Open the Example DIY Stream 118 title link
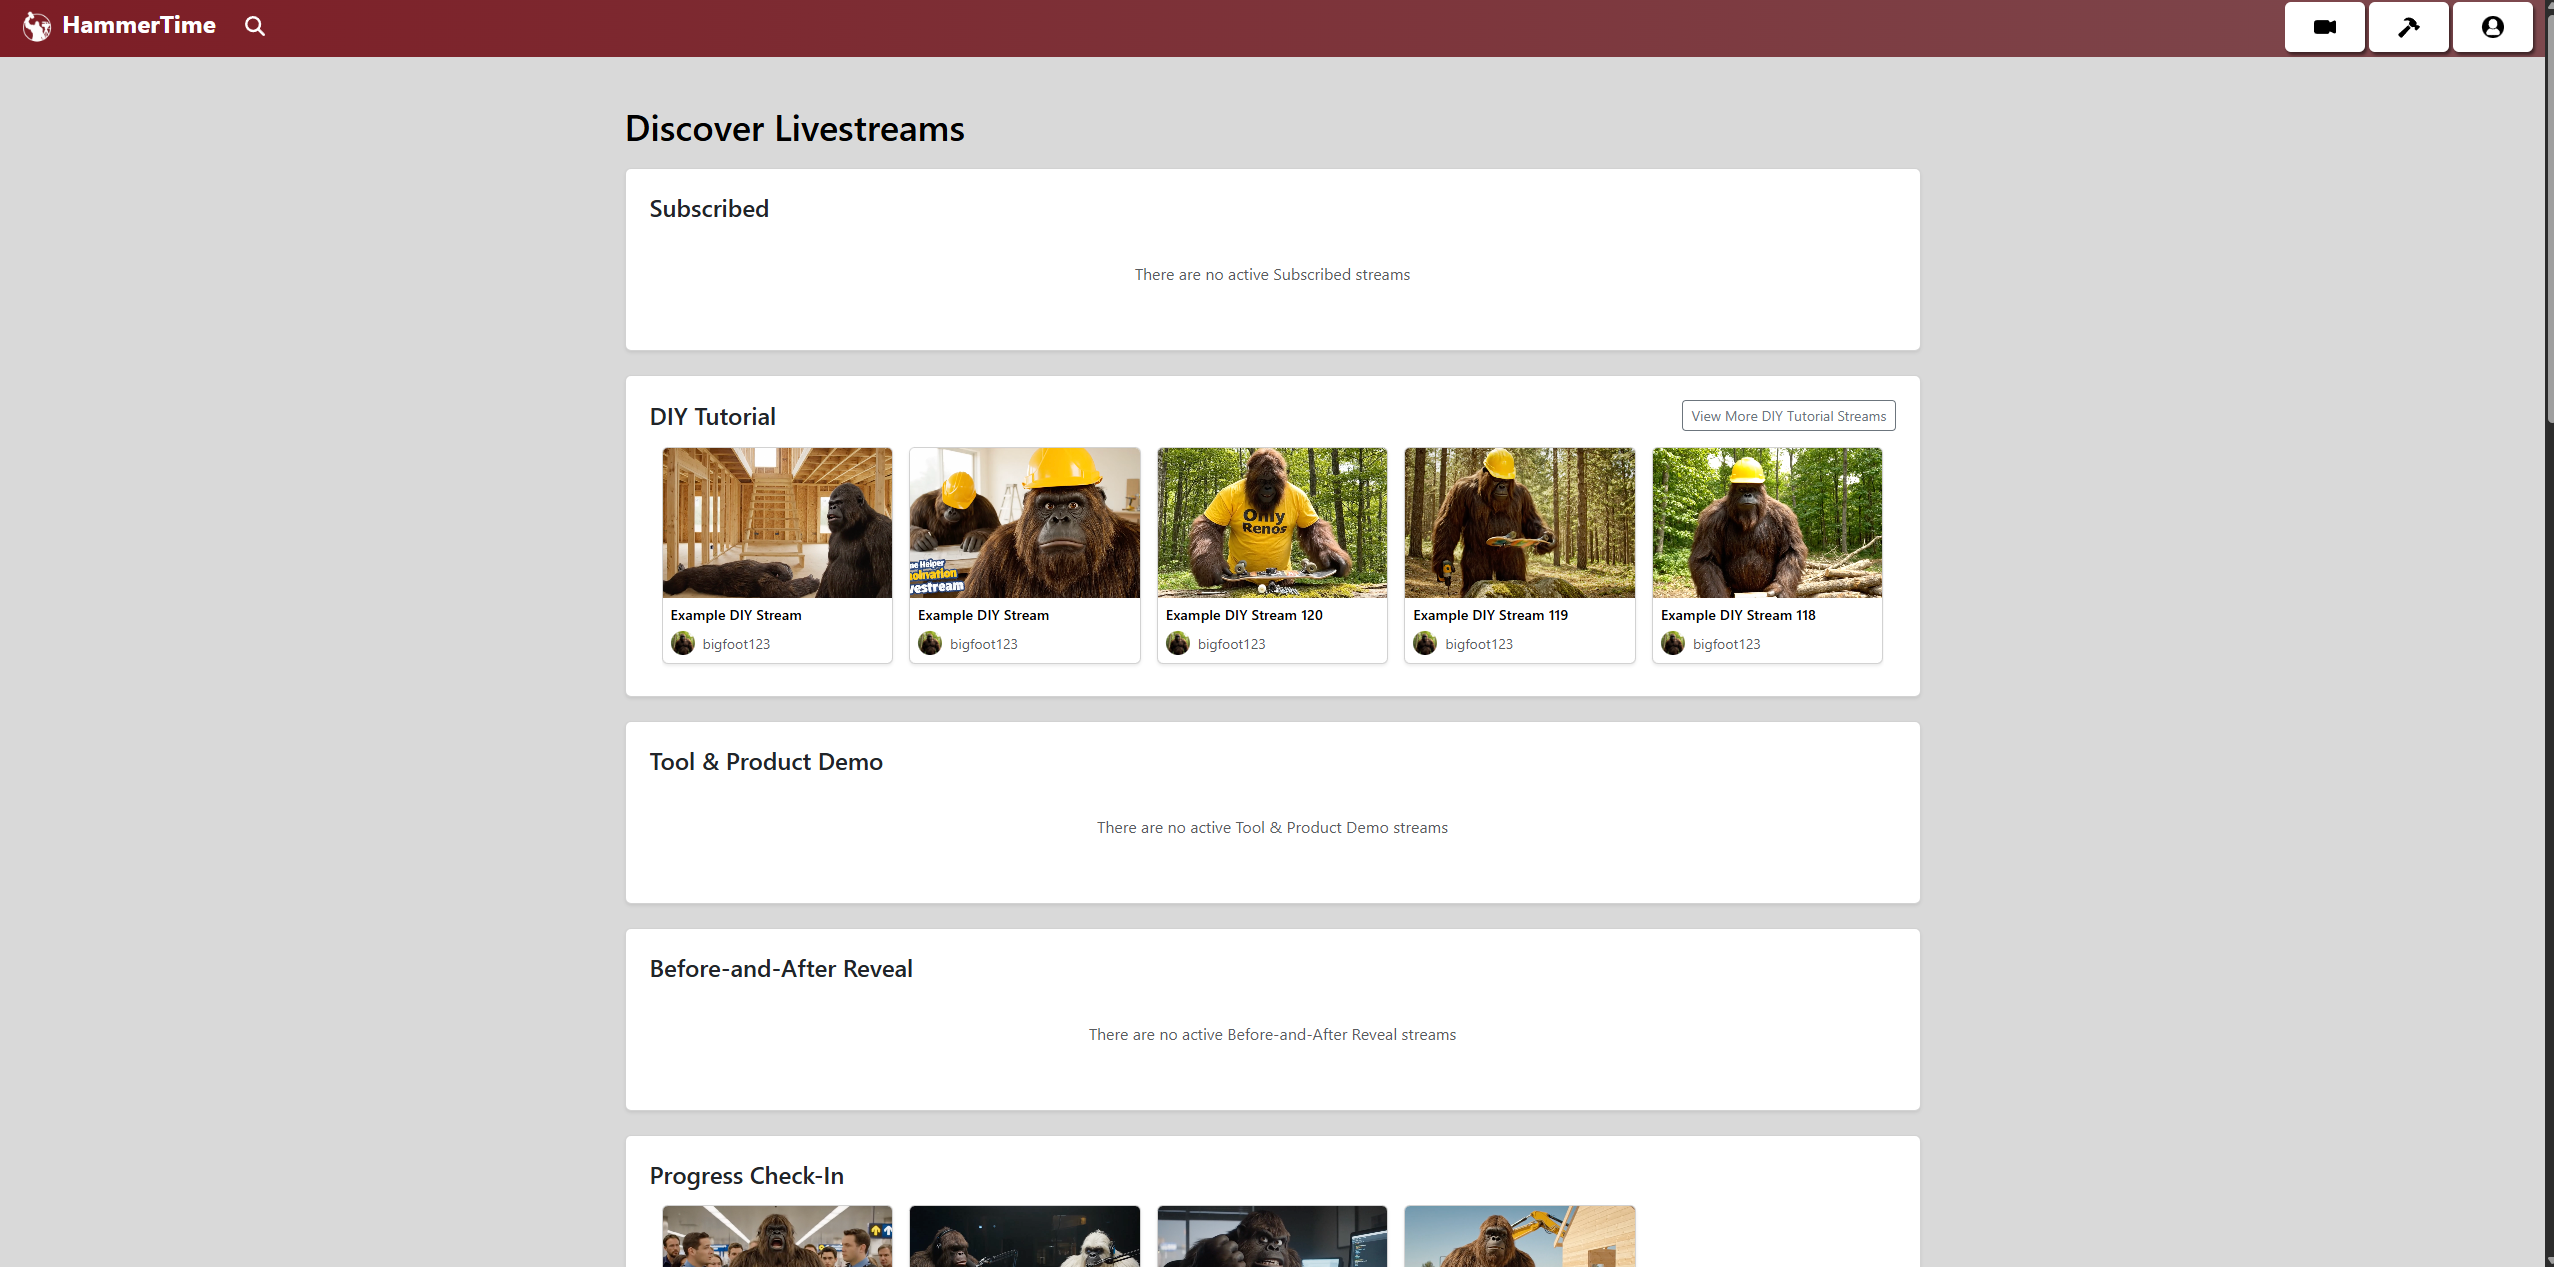 1737,615
